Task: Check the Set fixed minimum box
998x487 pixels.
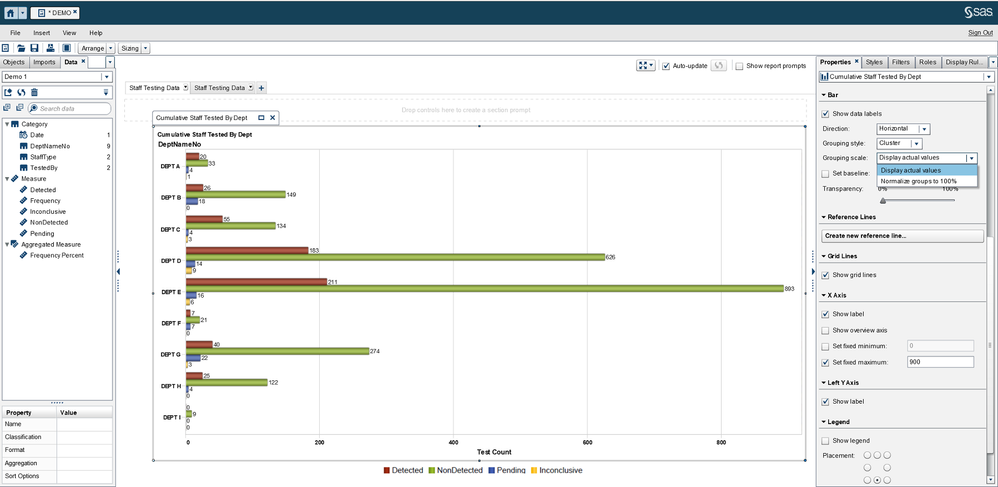Action: click(x=826, y=346)
